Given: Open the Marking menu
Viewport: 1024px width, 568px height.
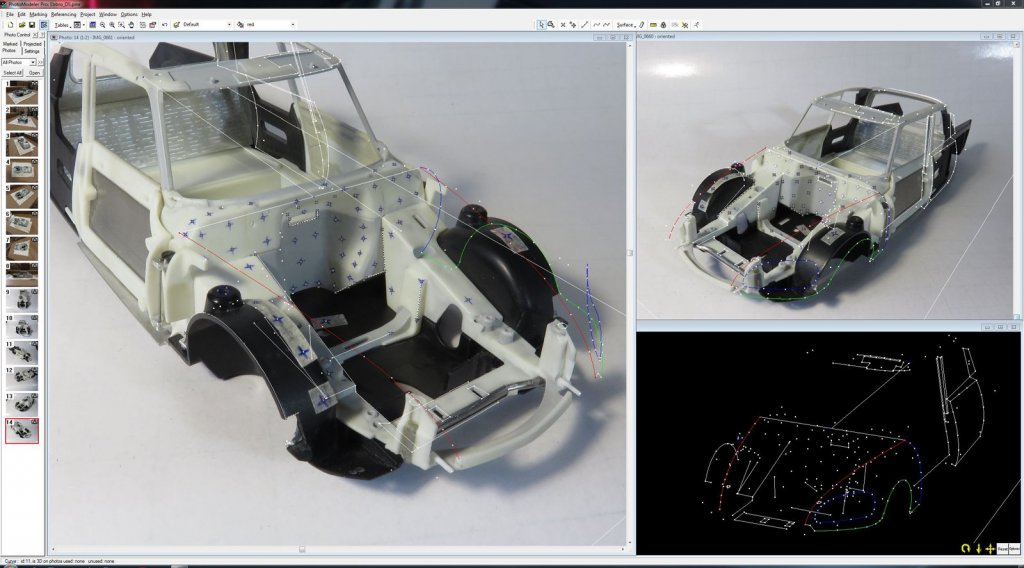Looking at the screenshot, I should pyautogui.click(x=38, y=14).
